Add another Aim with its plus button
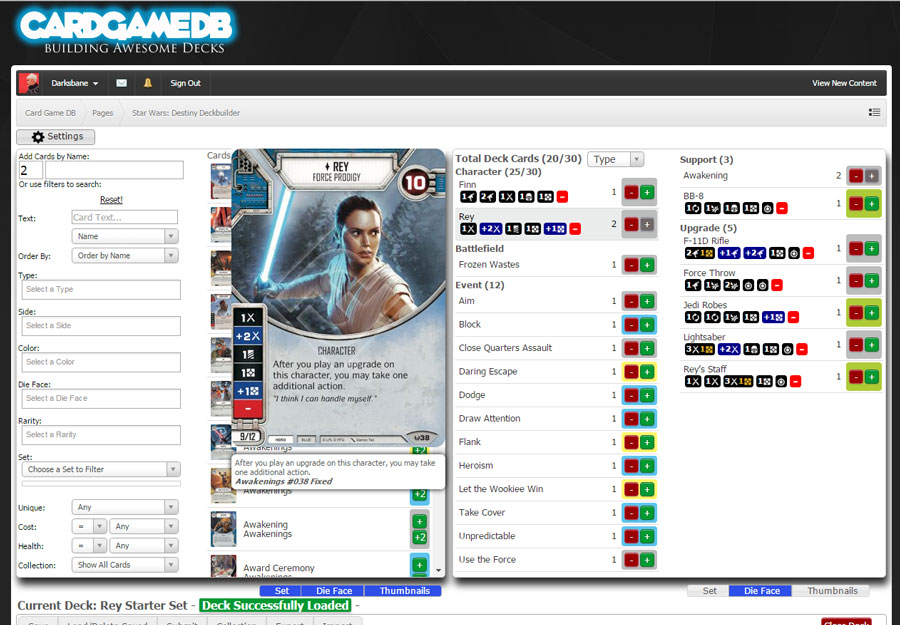The height and width of the screenshot is (625, 900). pos(647,301)
